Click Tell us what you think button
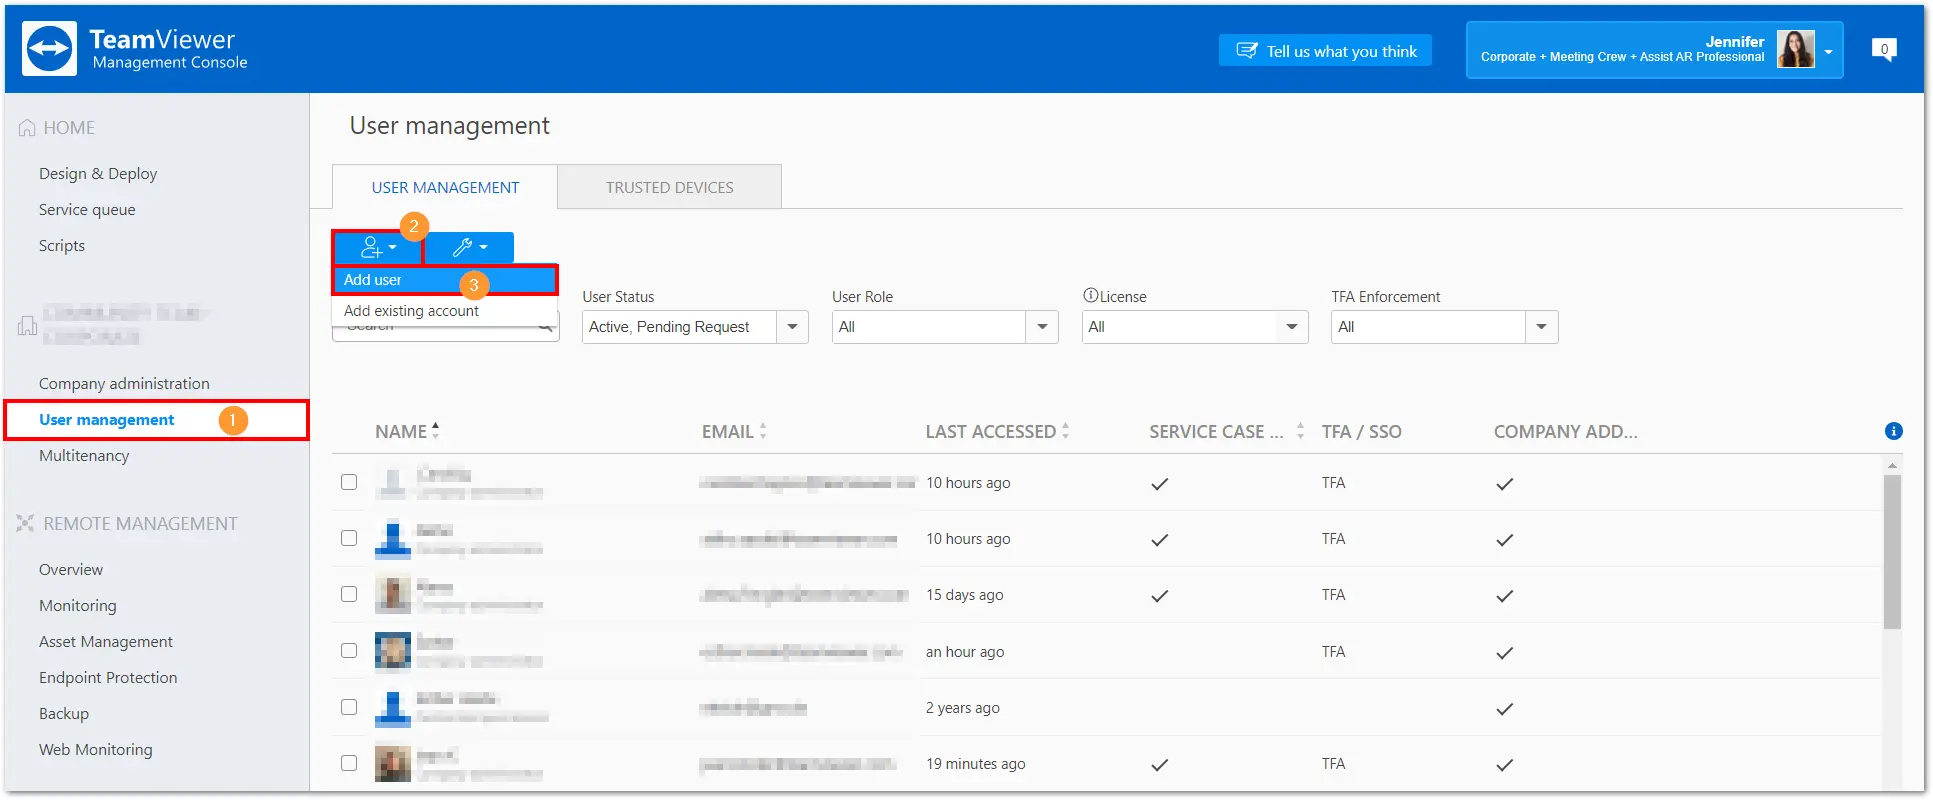Screen dimensions: 1933x800 point(1325,51)
